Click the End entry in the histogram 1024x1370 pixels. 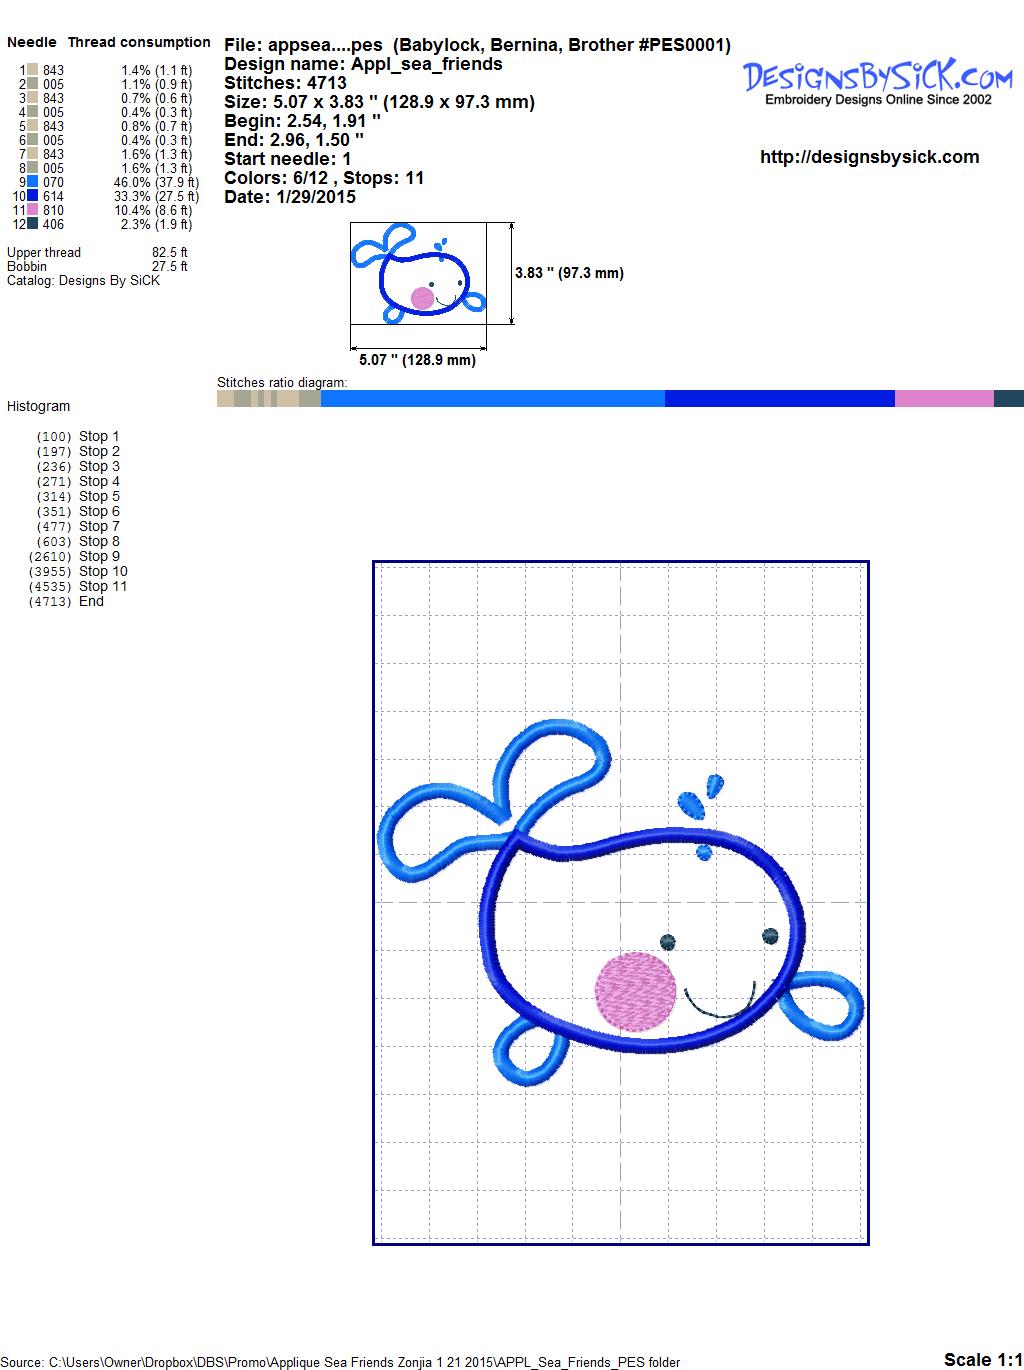coord(91,601)
